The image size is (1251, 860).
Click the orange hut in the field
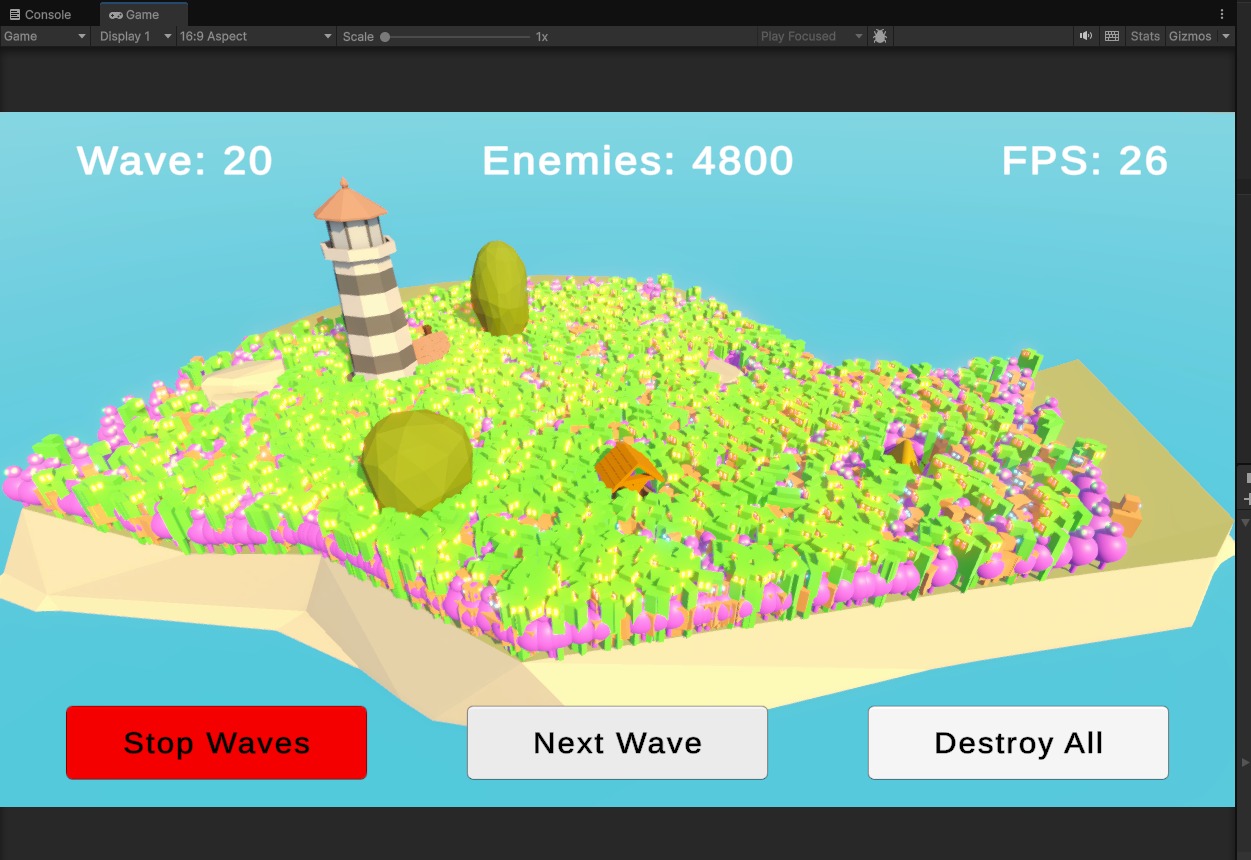[x=627, y=469]
